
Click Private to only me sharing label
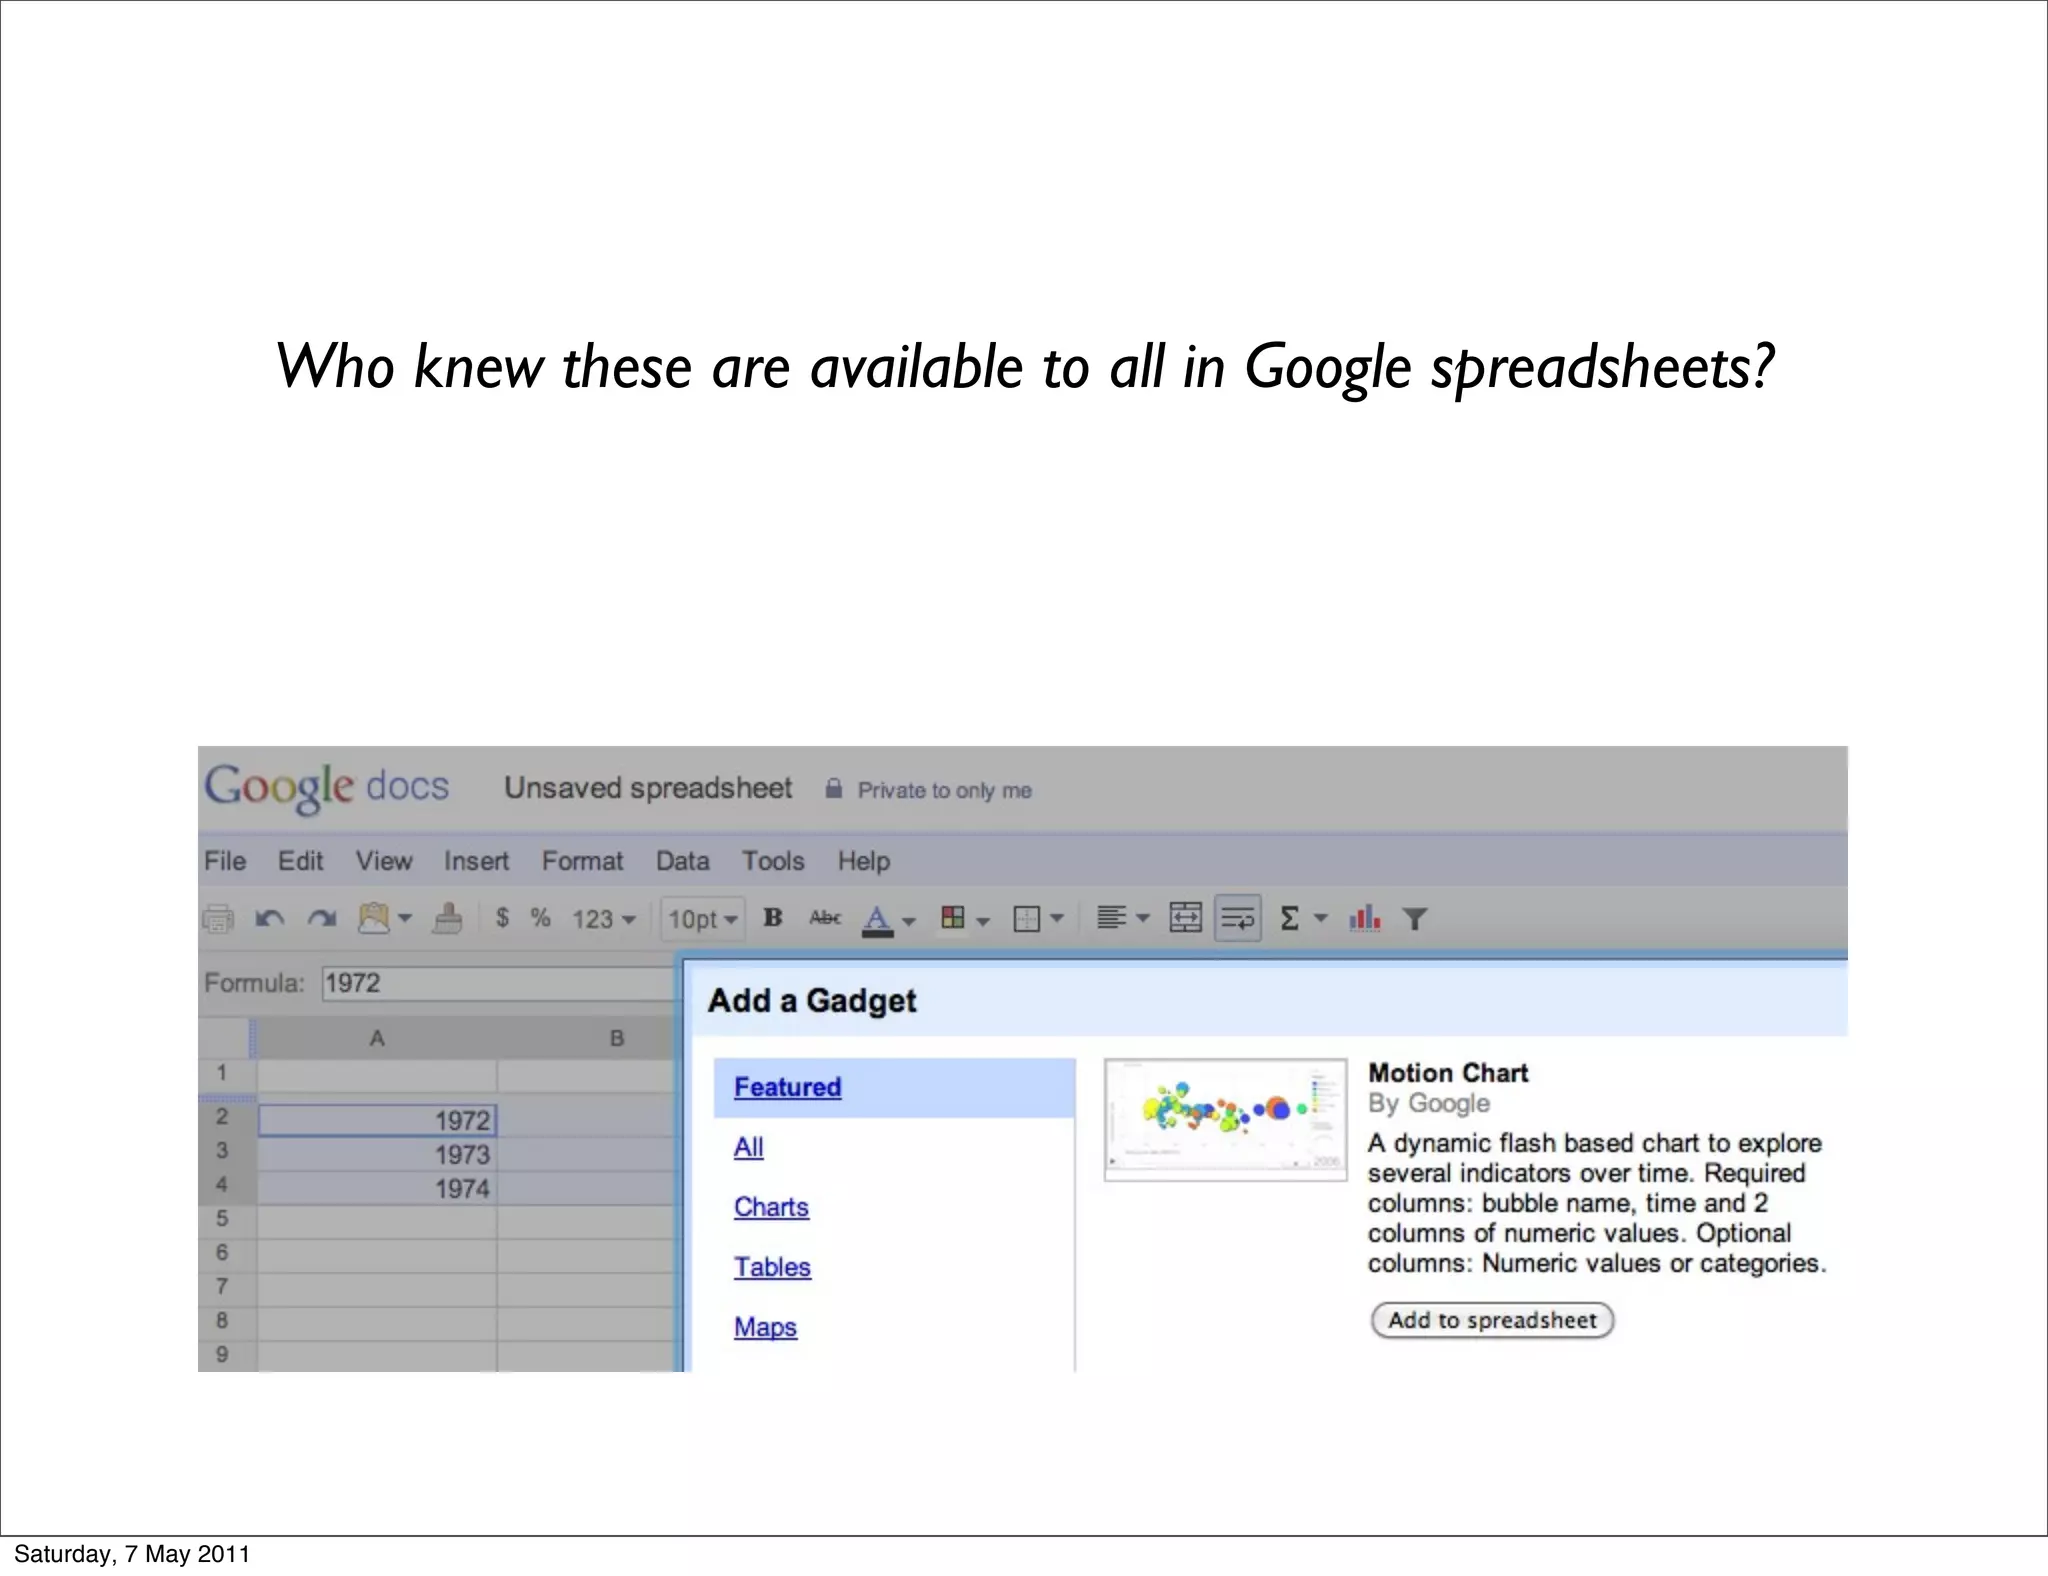coord(944,790)
